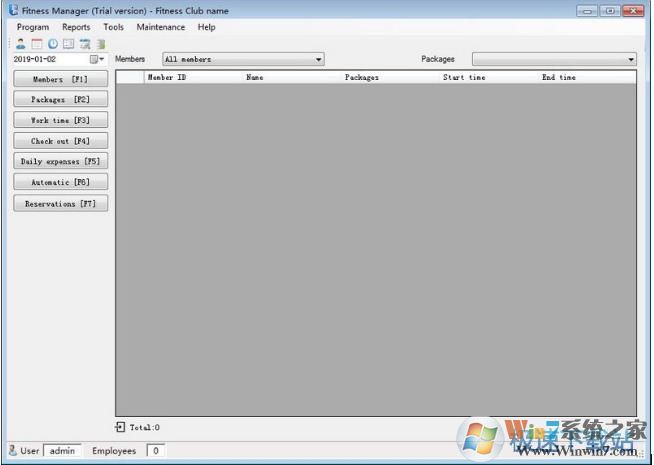The height and width of the screenshot is (465, 654).
Task: Open the Tools menu
Action: (x=113, y=27)
